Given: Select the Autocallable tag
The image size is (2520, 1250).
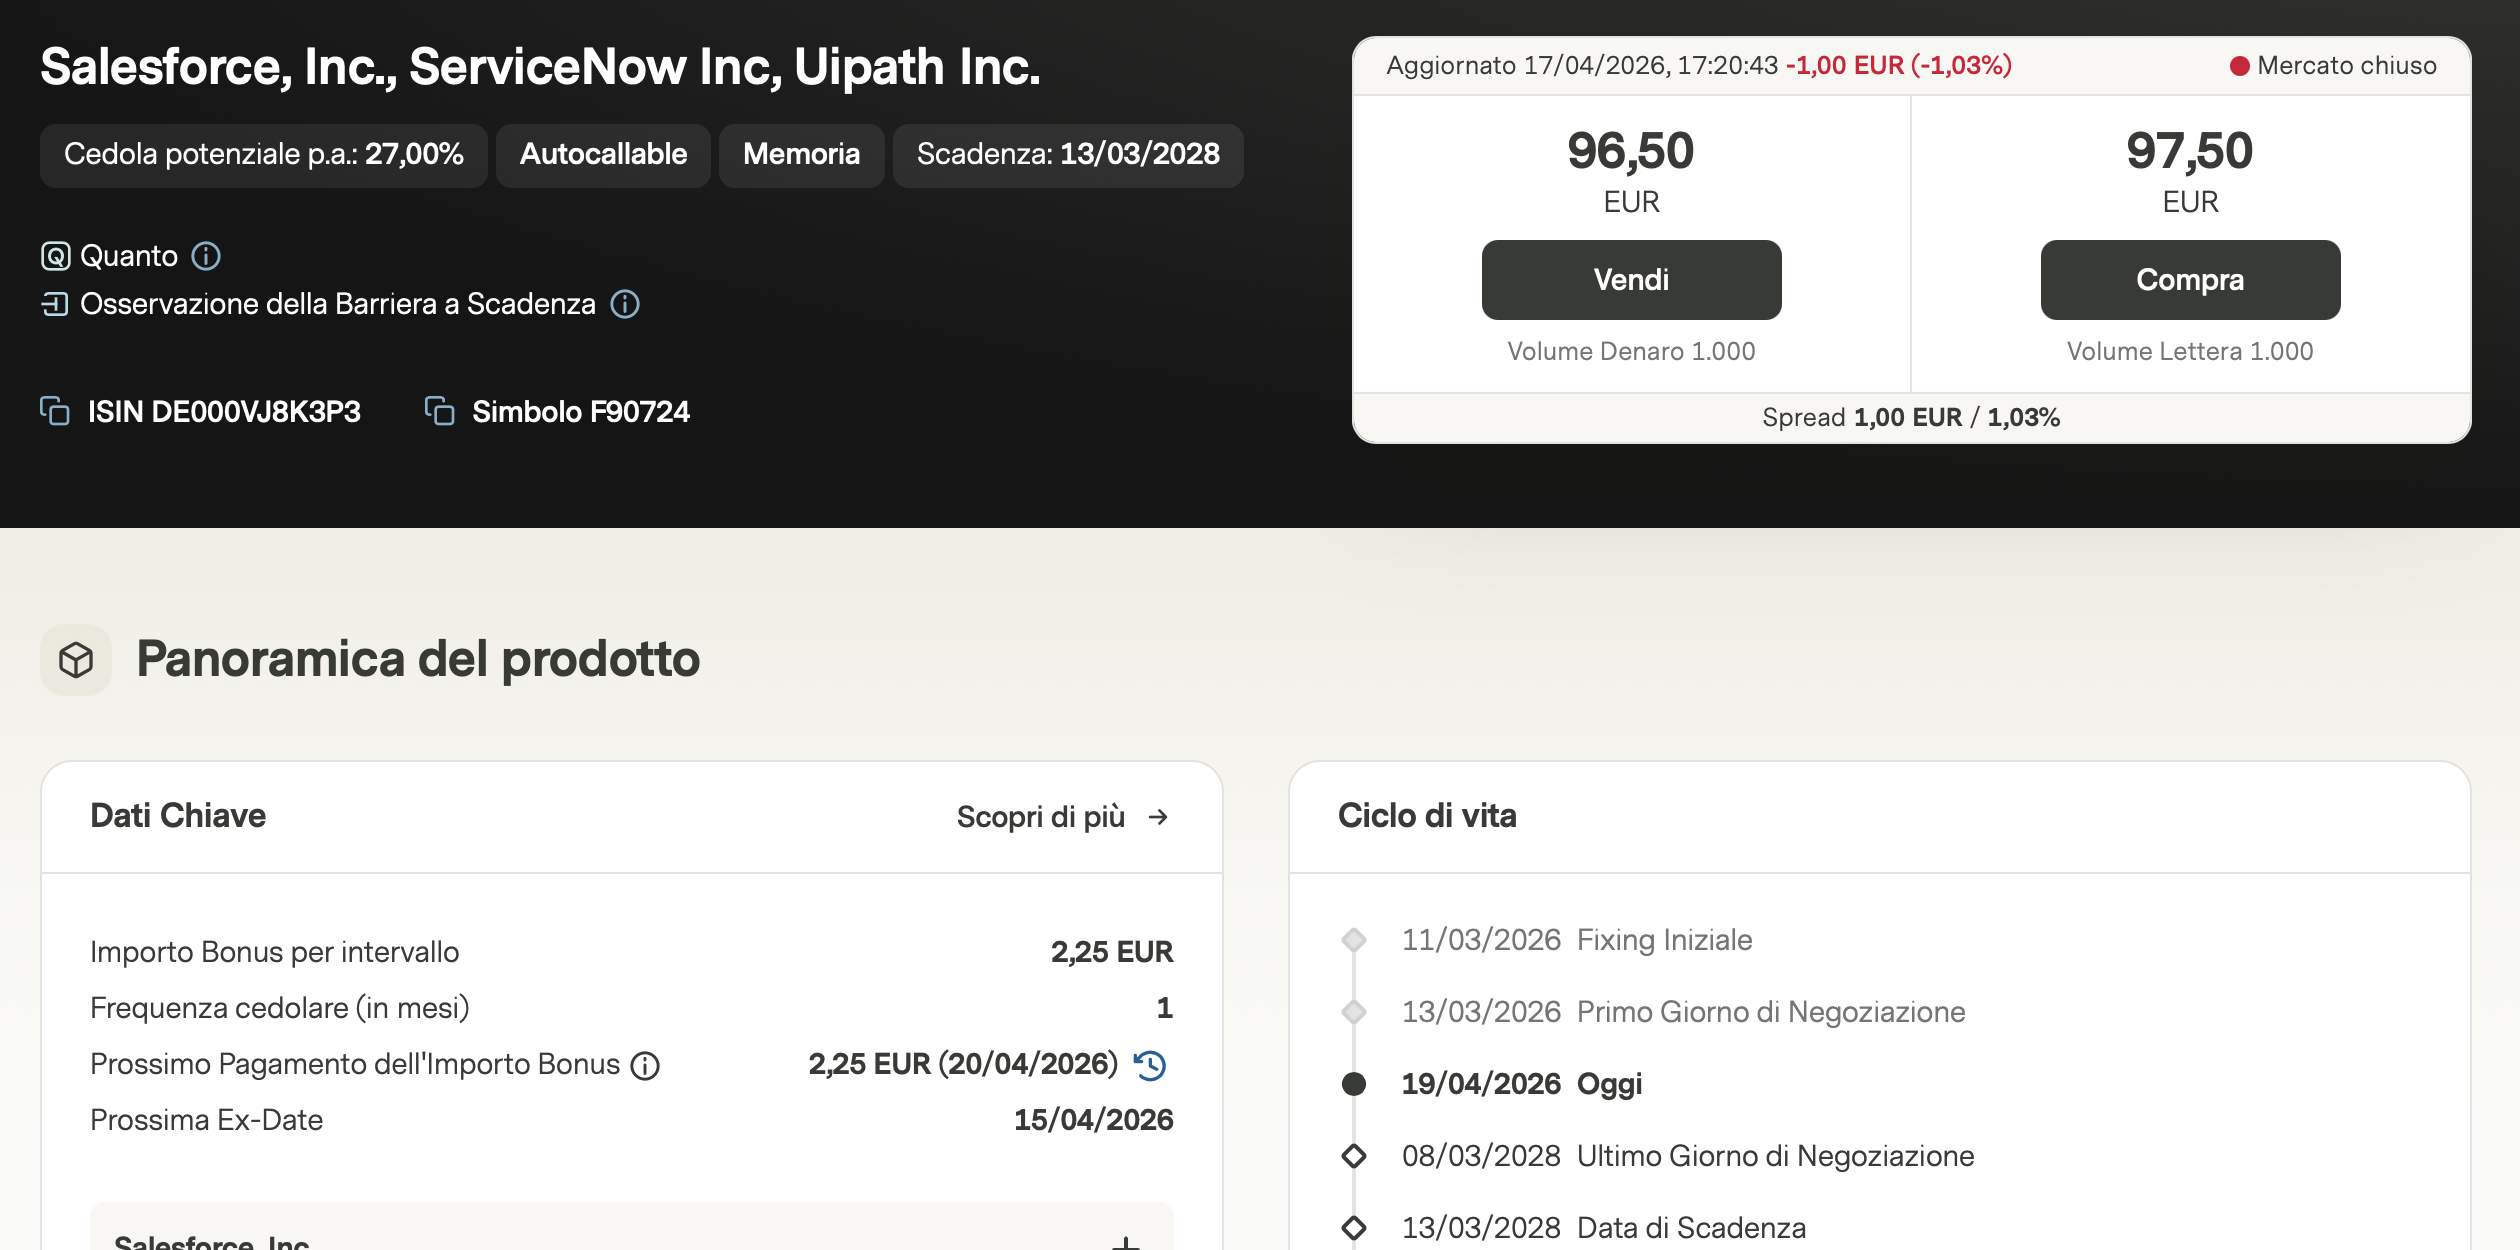Looking at the screenshot, I should [x=603, y=155].
